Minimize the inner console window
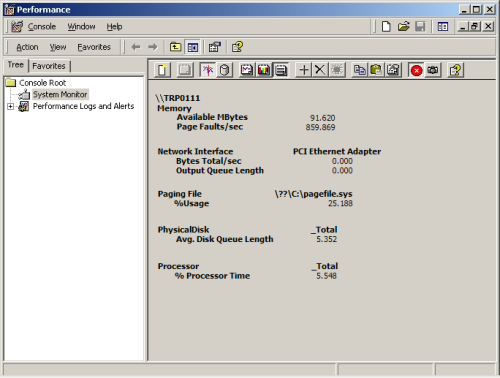The width and height of the screenshot is (500, 378). tap(462, 26)
